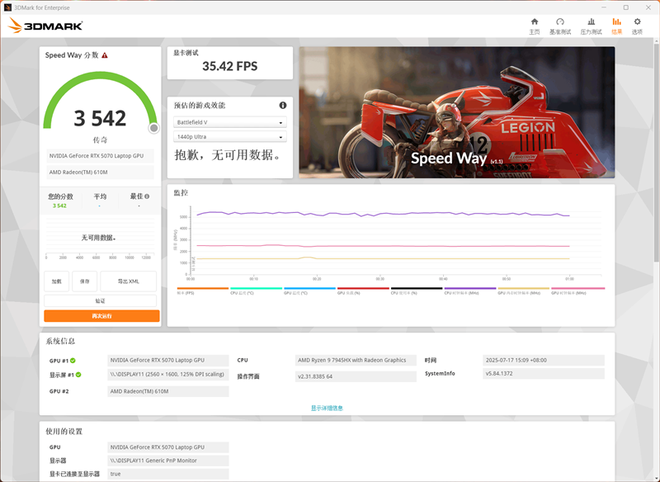Viewport: 660px width, 482px height.
Task: Click the green check icon beside GPU #1
Action: (74, 359)
